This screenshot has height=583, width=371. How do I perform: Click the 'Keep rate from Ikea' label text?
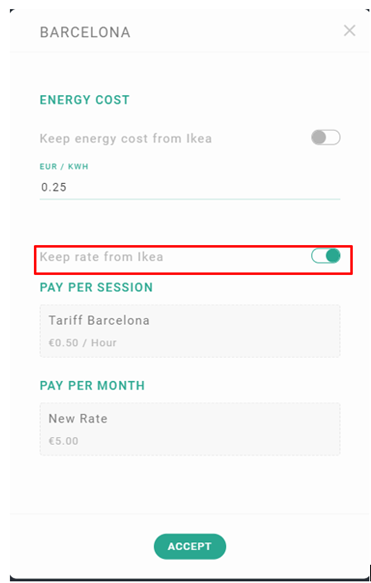pyautogui.click(x=101, y=257)
